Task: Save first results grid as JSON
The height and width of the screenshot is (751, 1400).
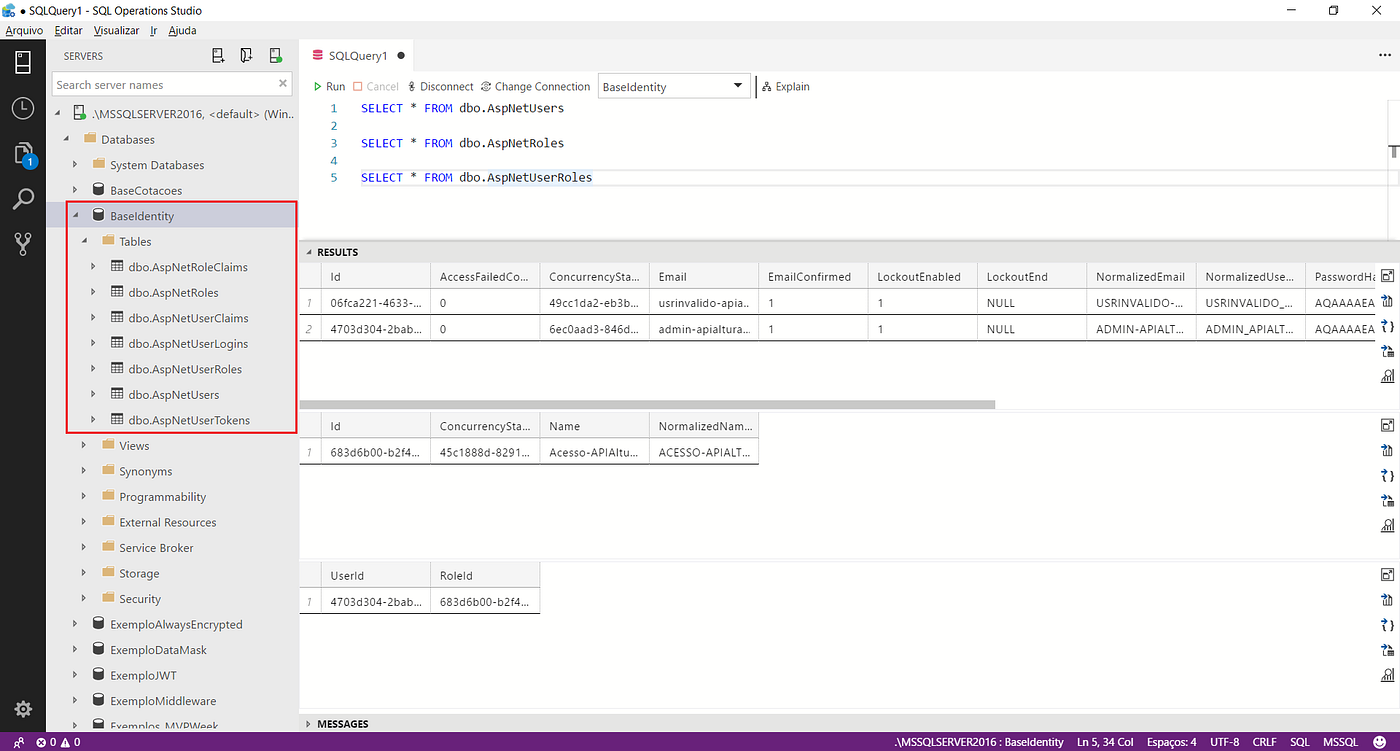Action: (1387, 326)
